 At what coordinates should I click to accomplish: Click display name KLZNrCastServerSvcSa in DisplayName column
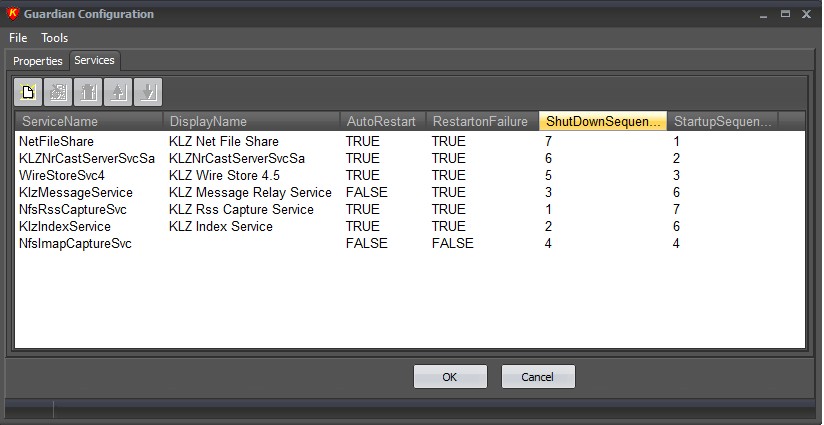click(x=237, y=159)
